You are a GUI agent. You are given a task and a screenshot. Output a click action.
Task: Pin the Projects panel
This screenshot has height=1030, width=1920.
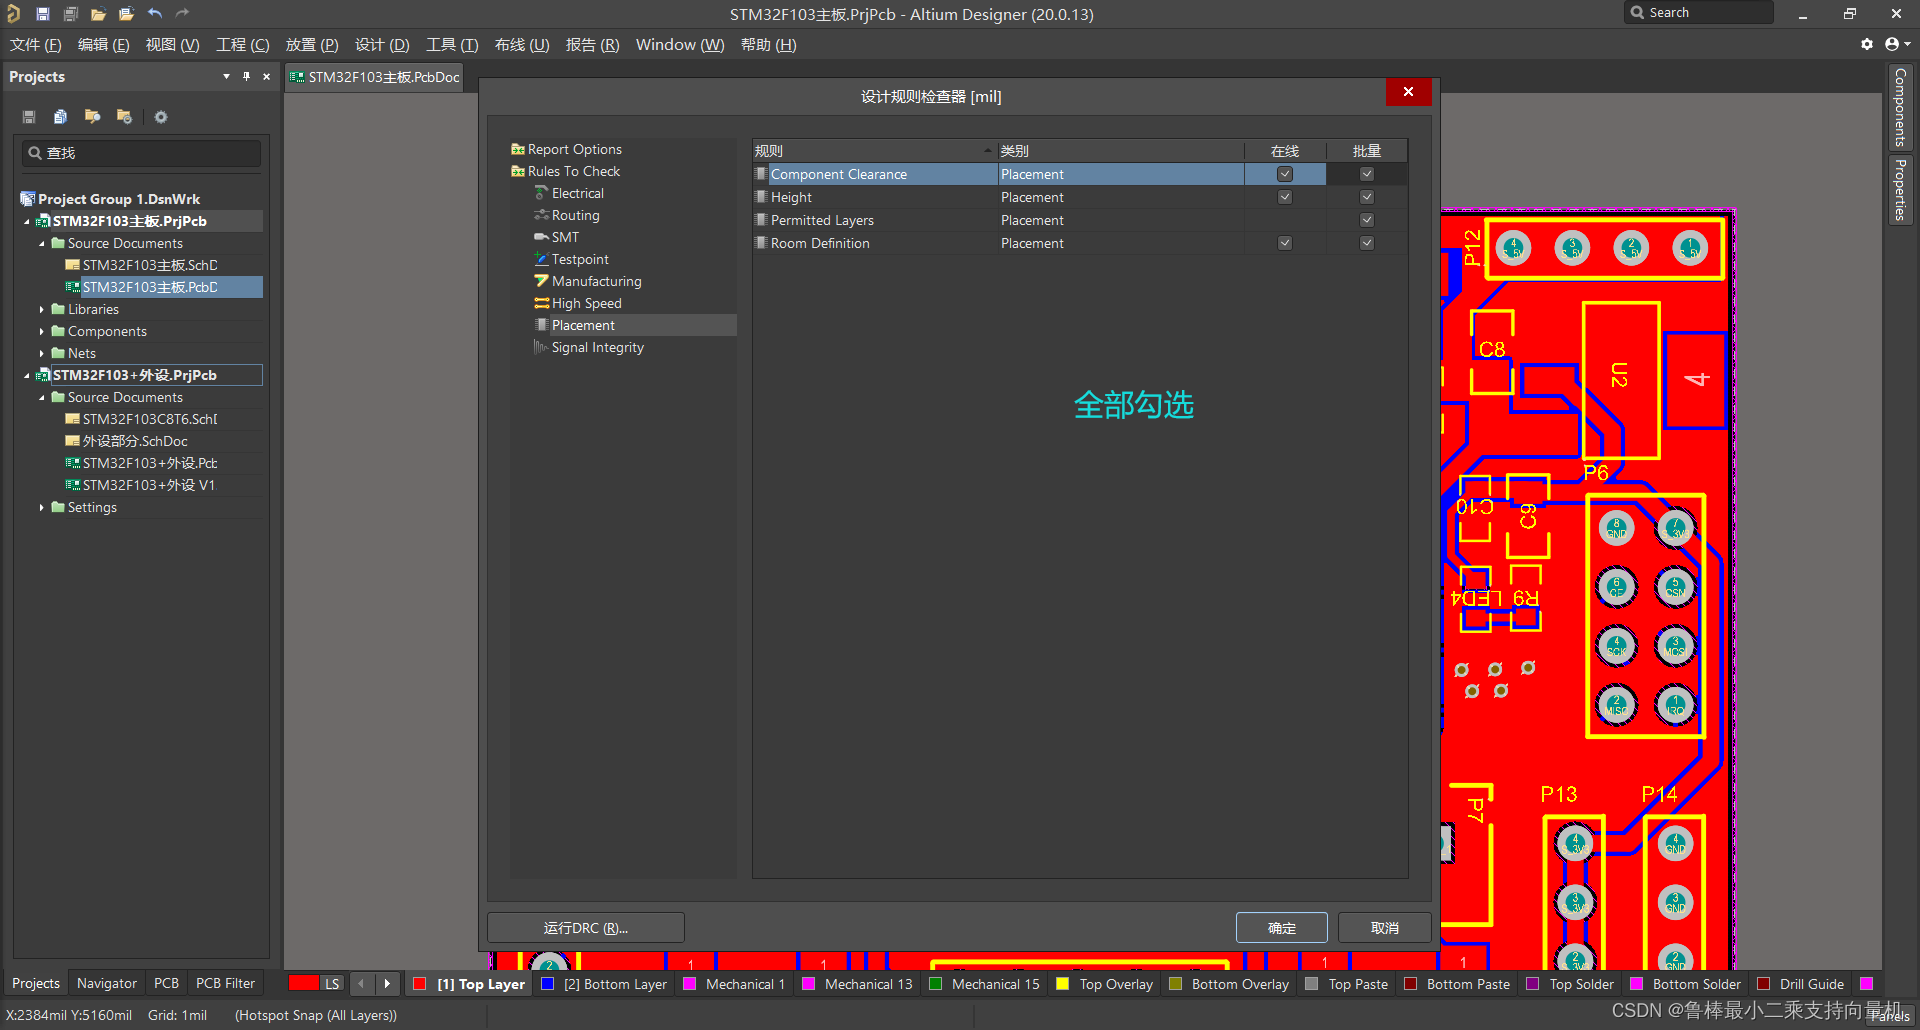click(246, 76)
